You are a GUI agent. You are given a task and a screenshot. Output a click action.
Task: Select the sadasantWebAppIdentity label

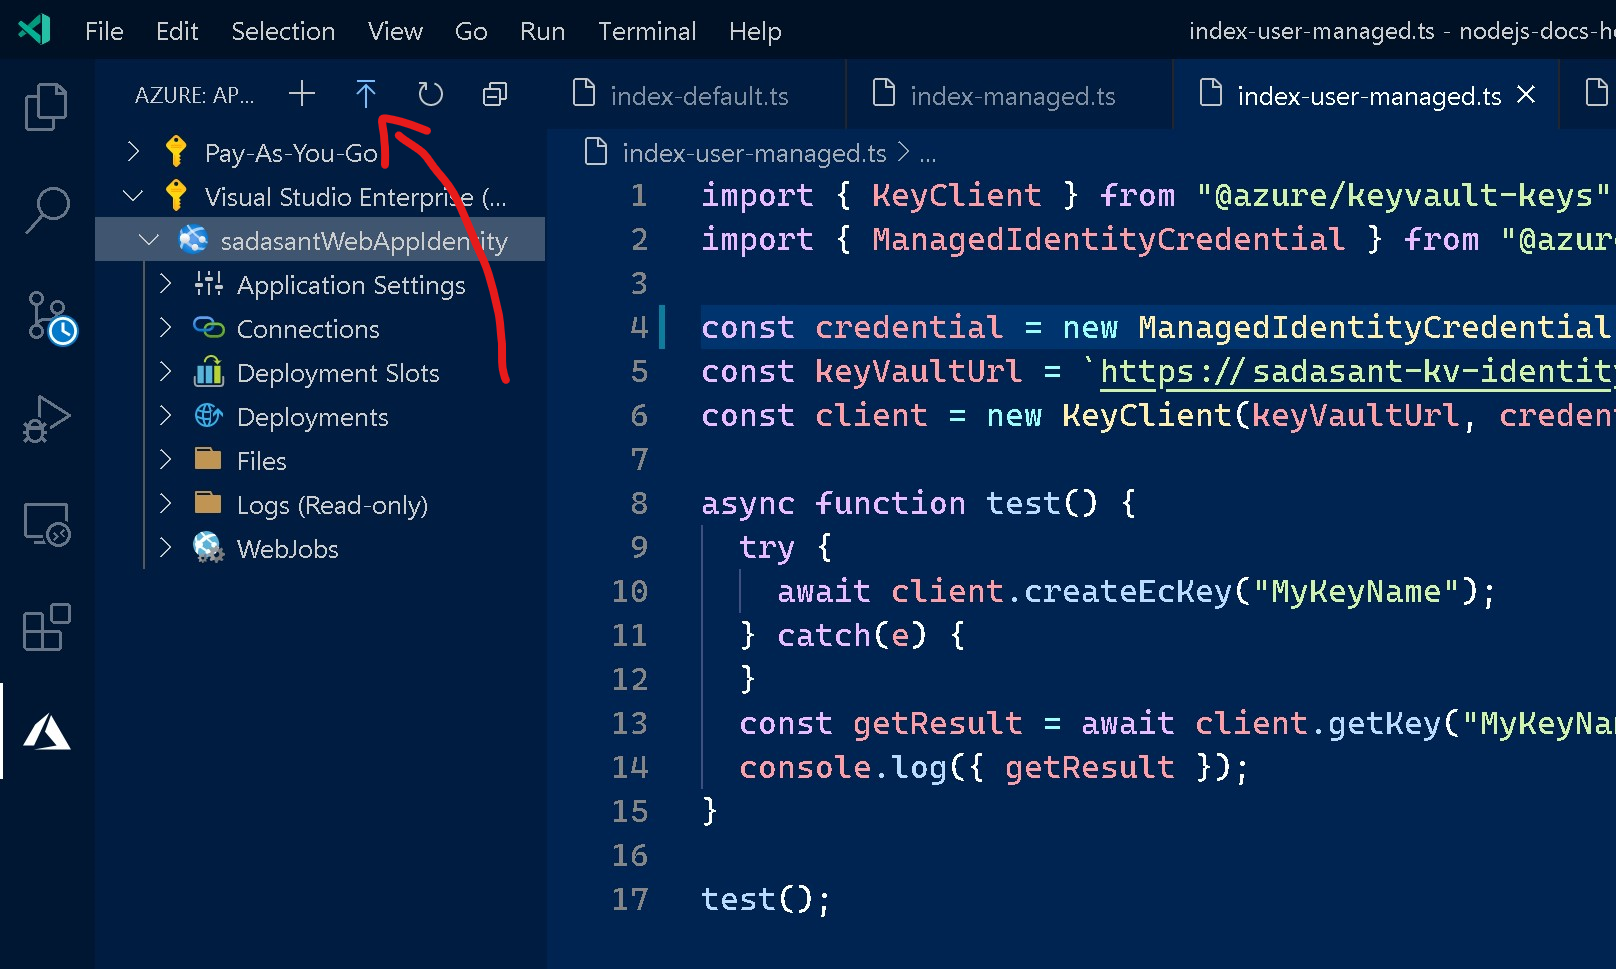point(364,241)
